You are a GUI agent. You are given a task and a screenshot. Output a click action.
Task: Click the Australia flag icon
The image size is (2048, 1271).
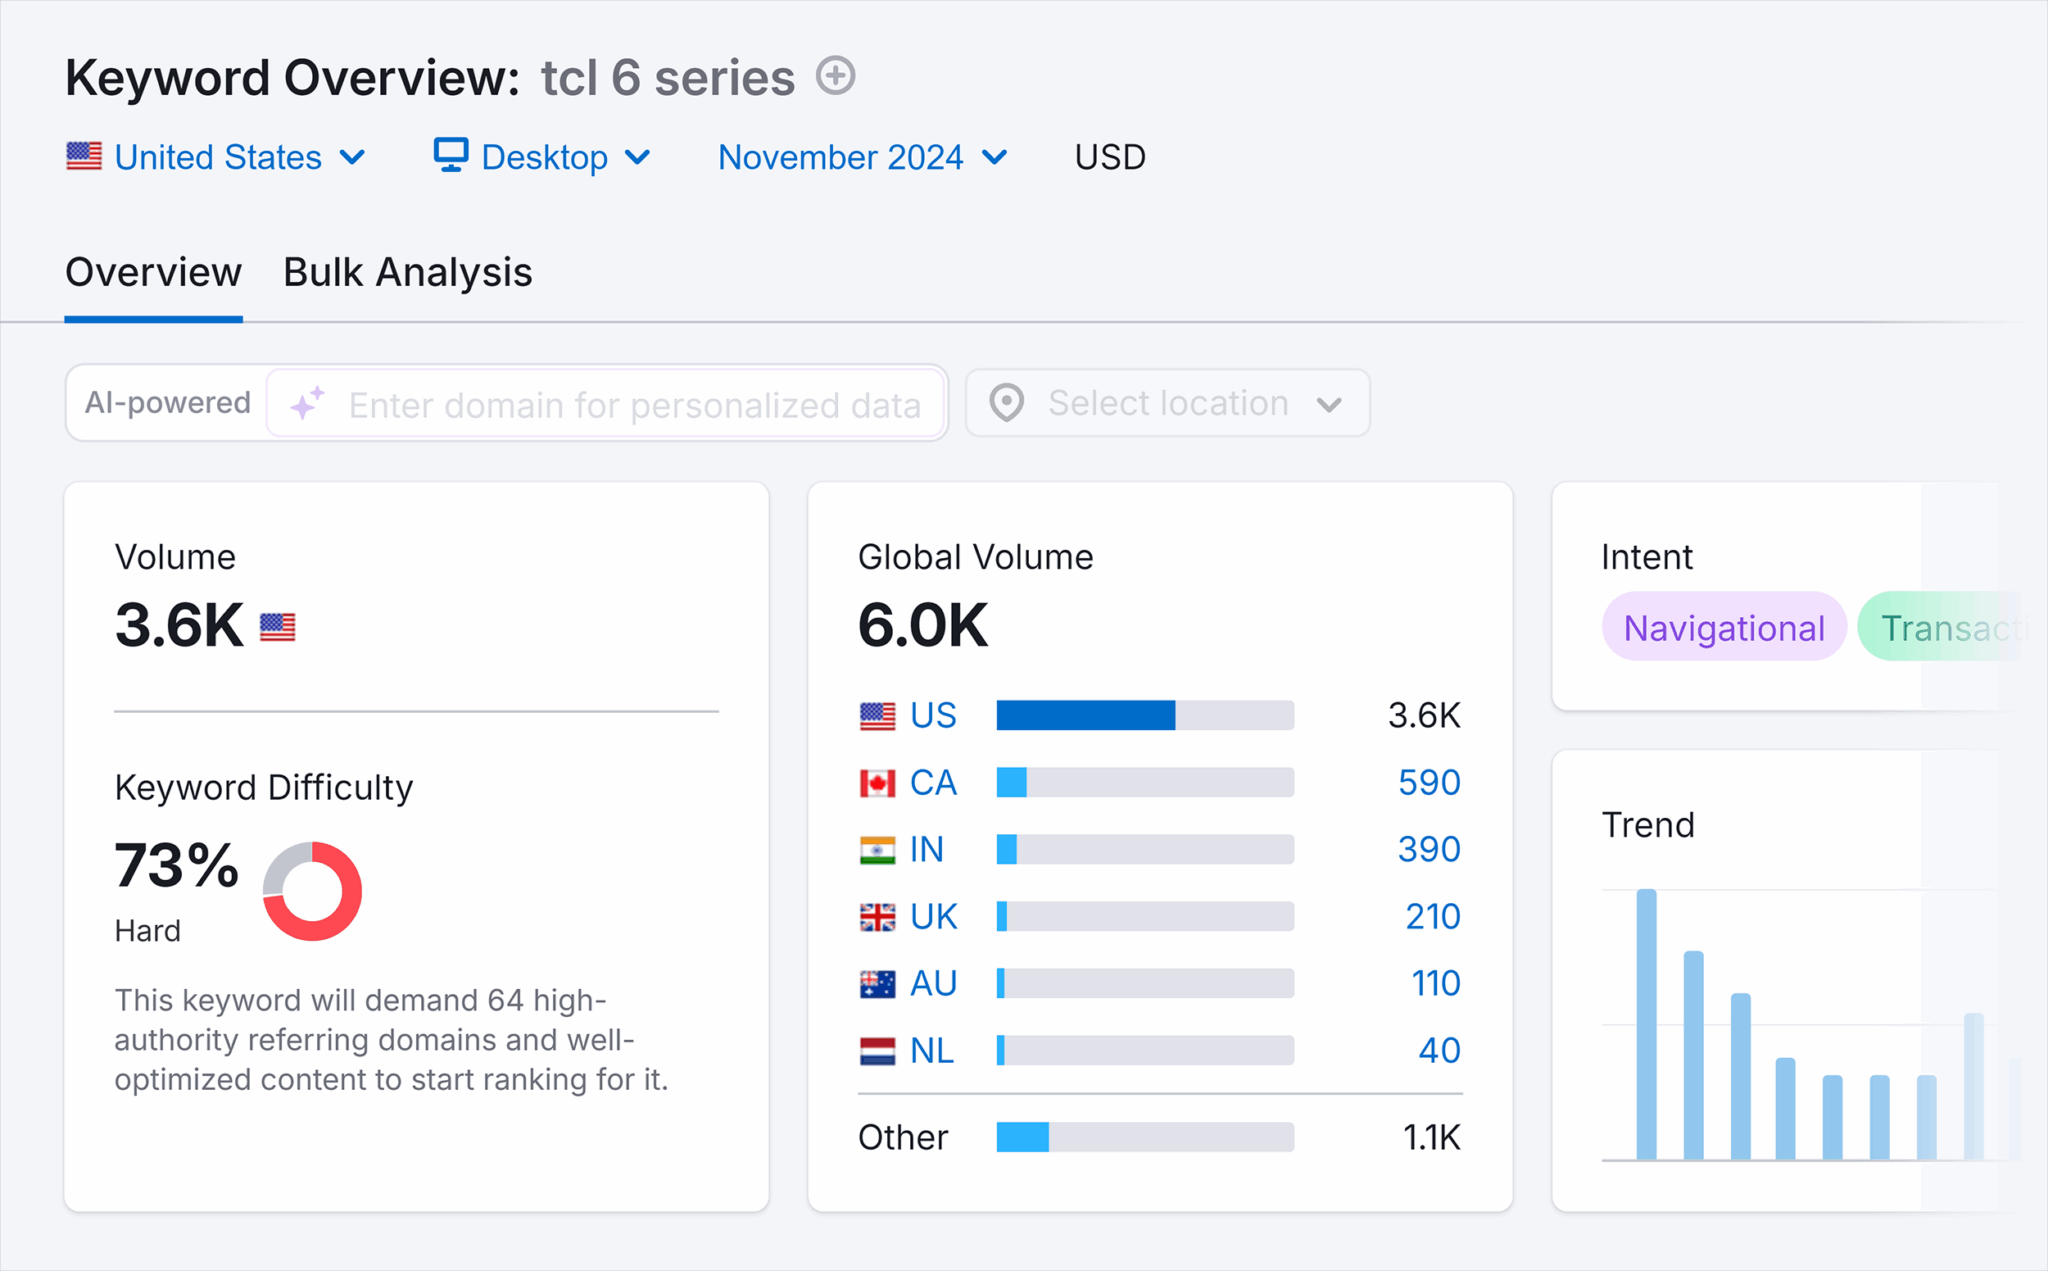(877, 983)
